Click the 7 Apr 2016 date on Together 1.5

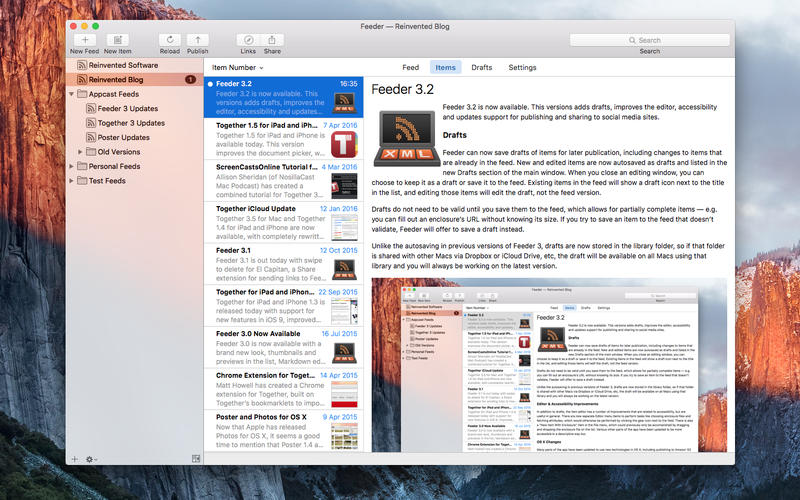340,126
